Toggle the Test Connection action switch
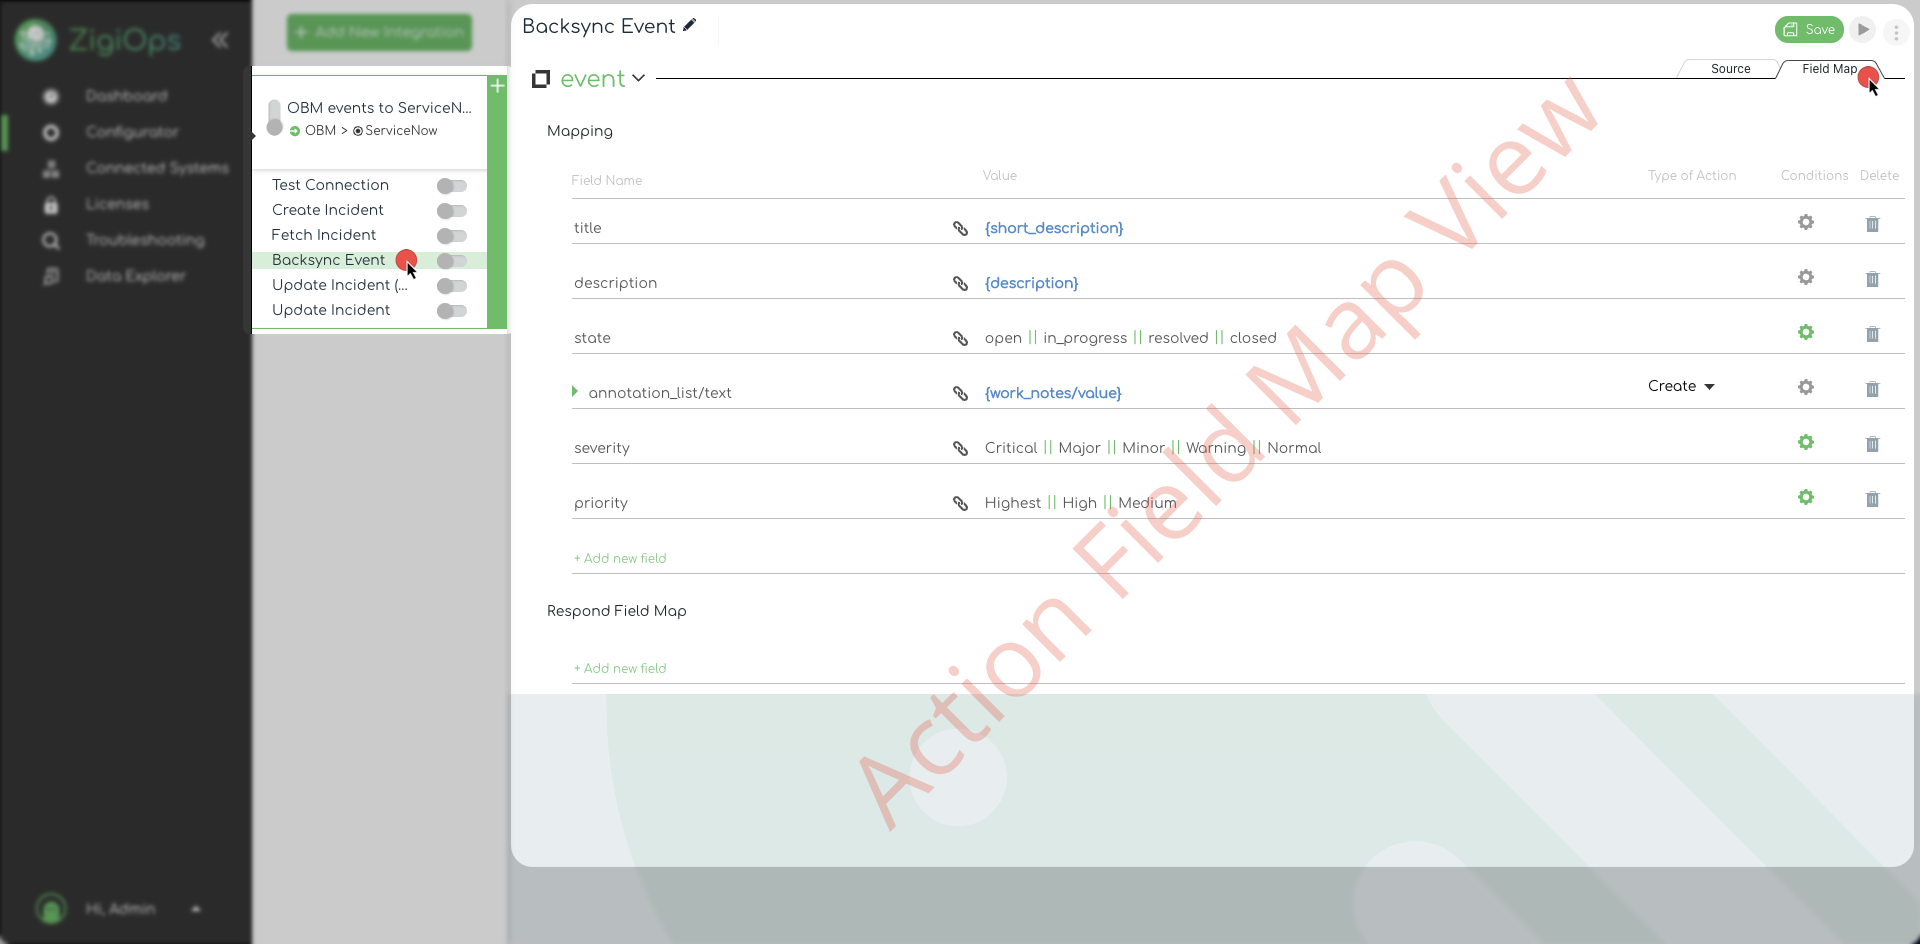The width and height of the screenshot is (1920, 944). click(452, 186)
